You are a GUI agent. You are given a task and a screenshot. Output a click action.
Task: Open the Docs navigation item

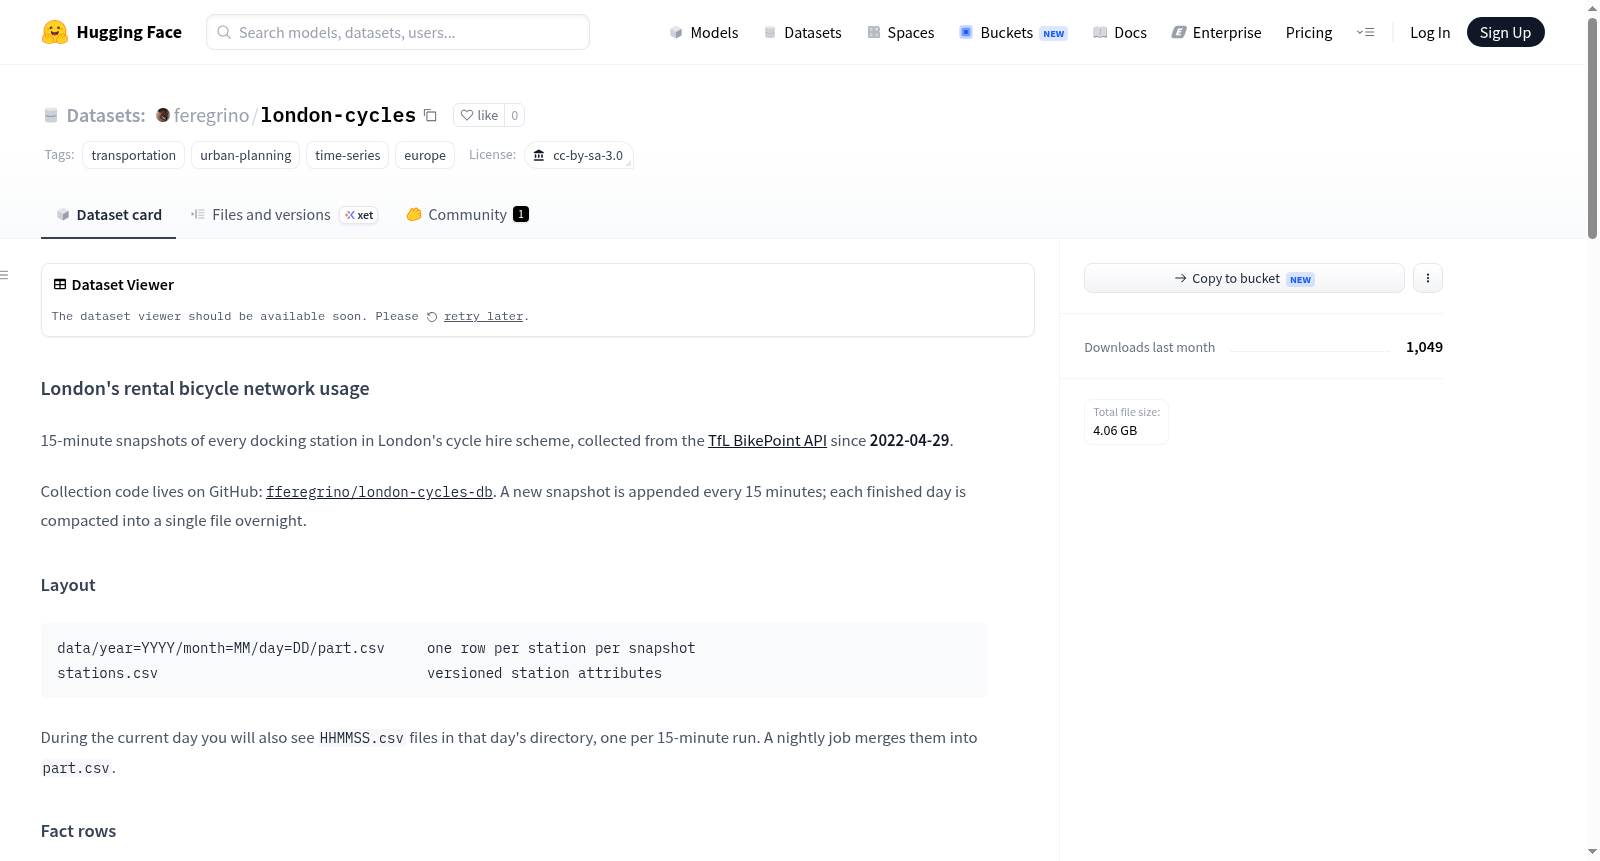(x=1120, y=32)
